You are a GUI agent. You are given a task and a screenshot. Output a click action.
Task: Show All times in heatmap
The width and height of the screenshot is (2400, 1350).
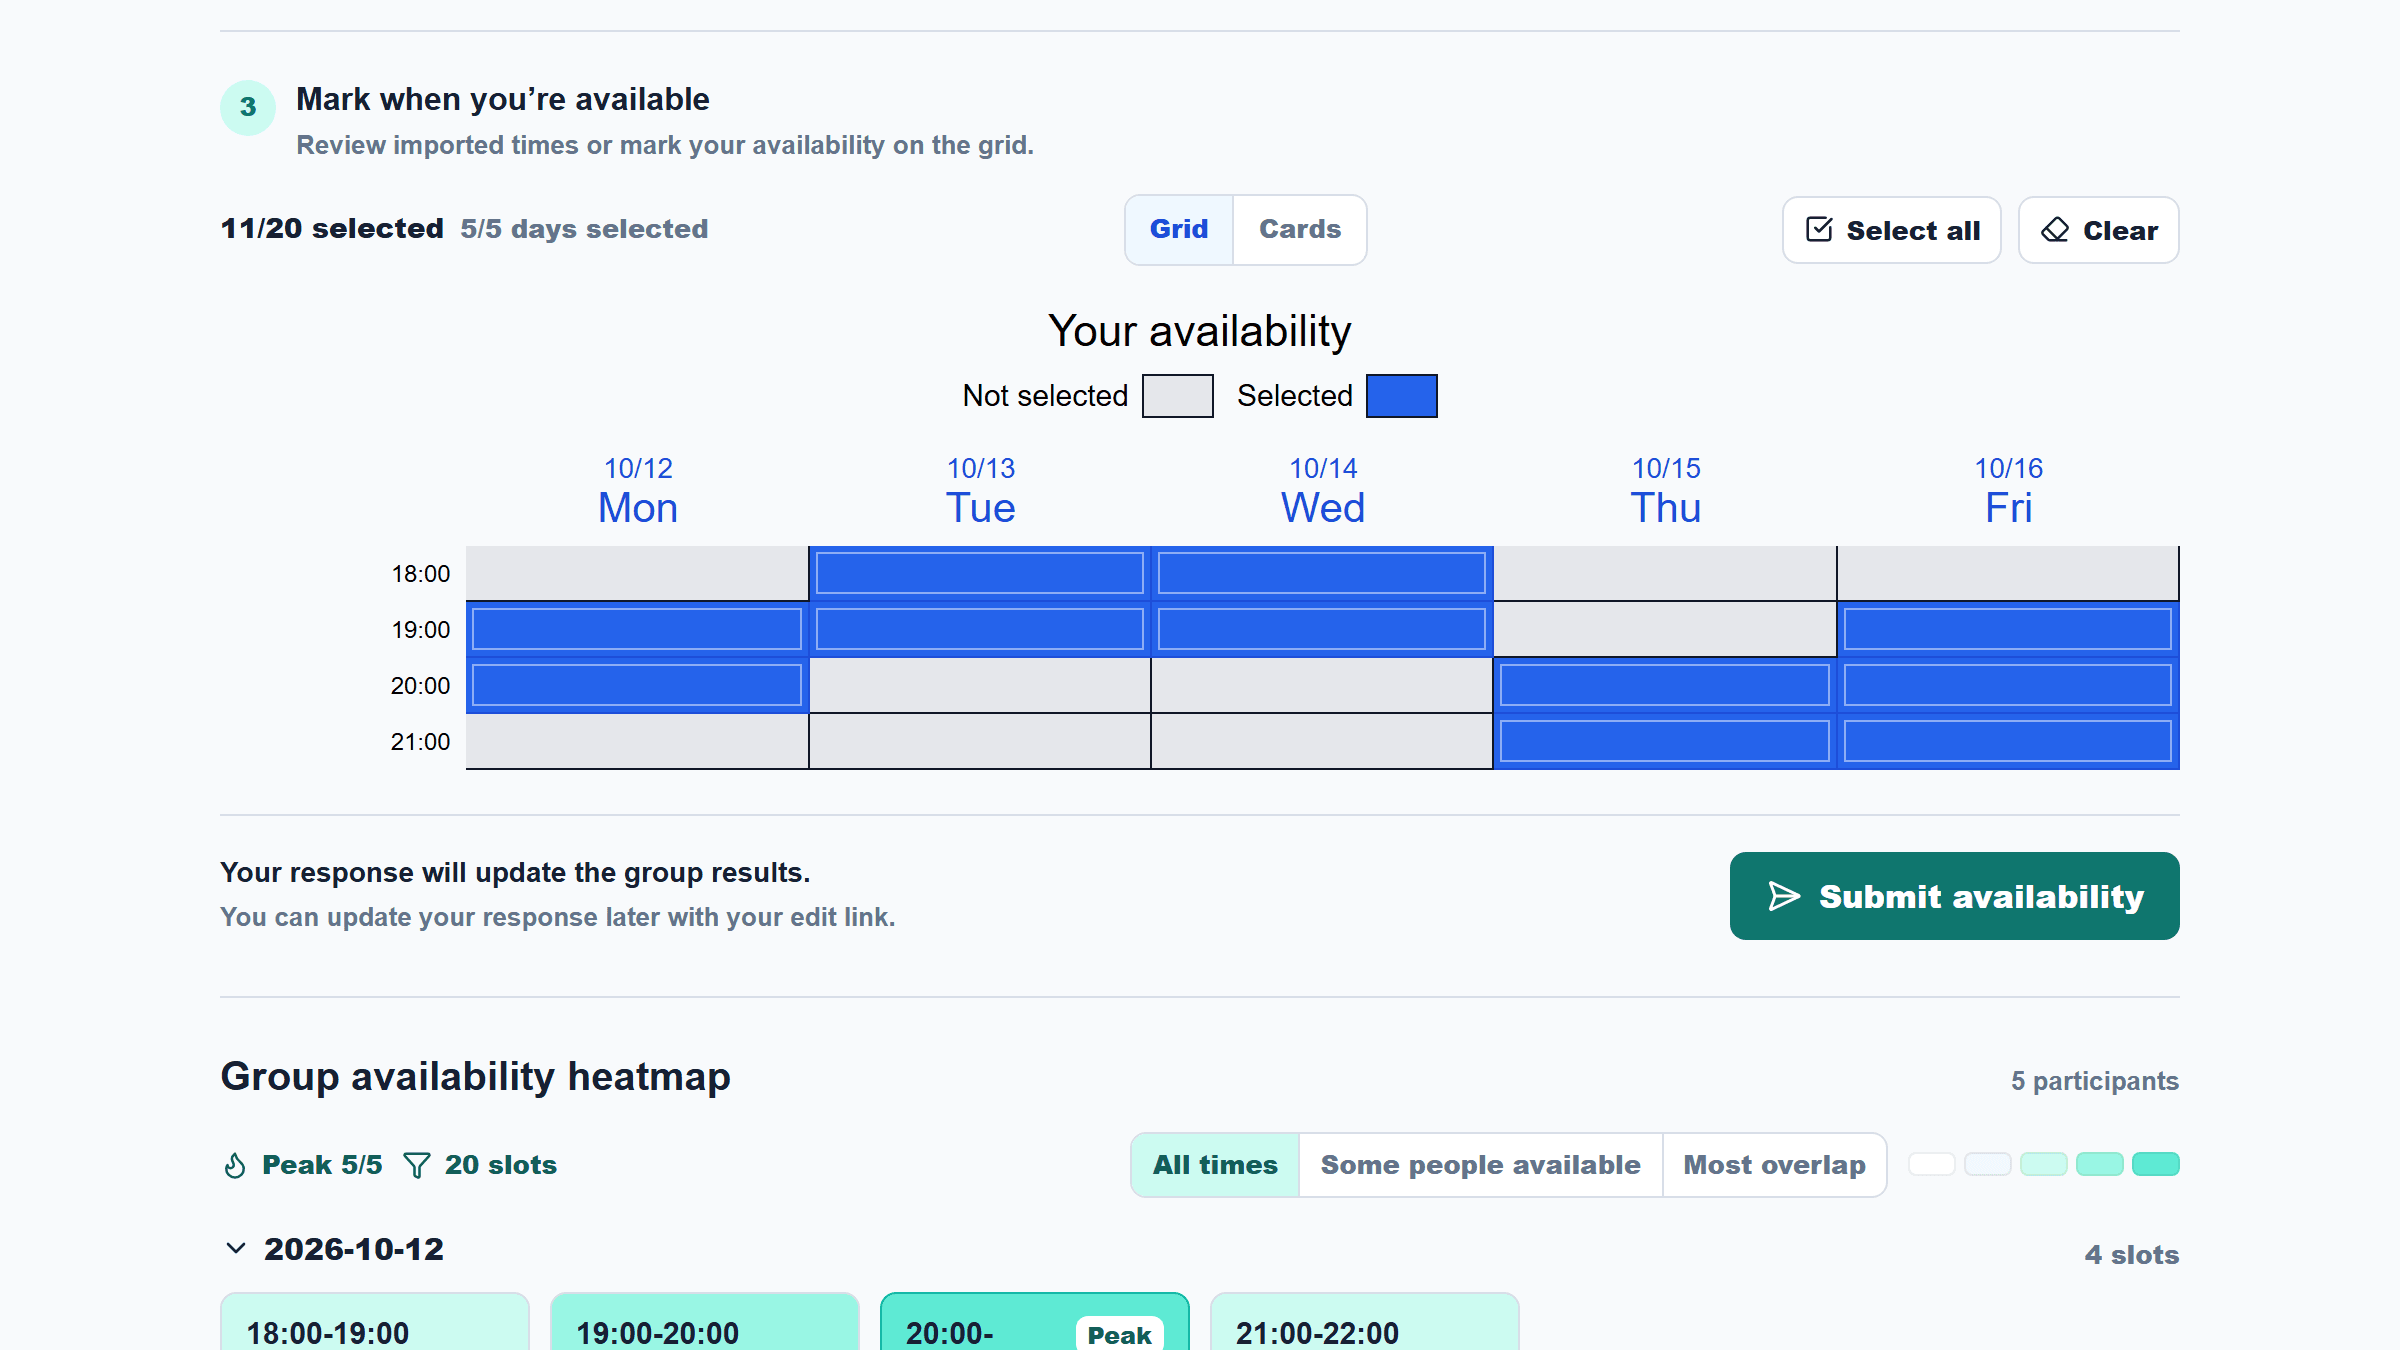click(x=1215, y=1165)
